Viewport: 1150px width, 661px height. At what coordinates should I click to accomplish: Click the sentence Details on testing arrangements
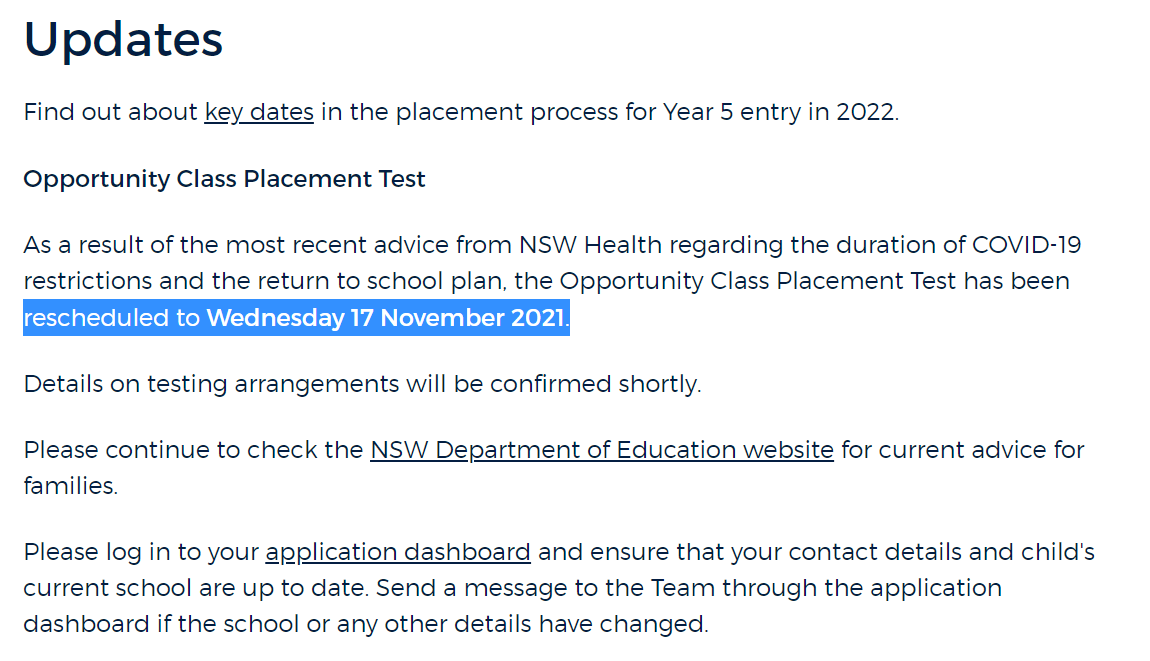tap(362, 384)
